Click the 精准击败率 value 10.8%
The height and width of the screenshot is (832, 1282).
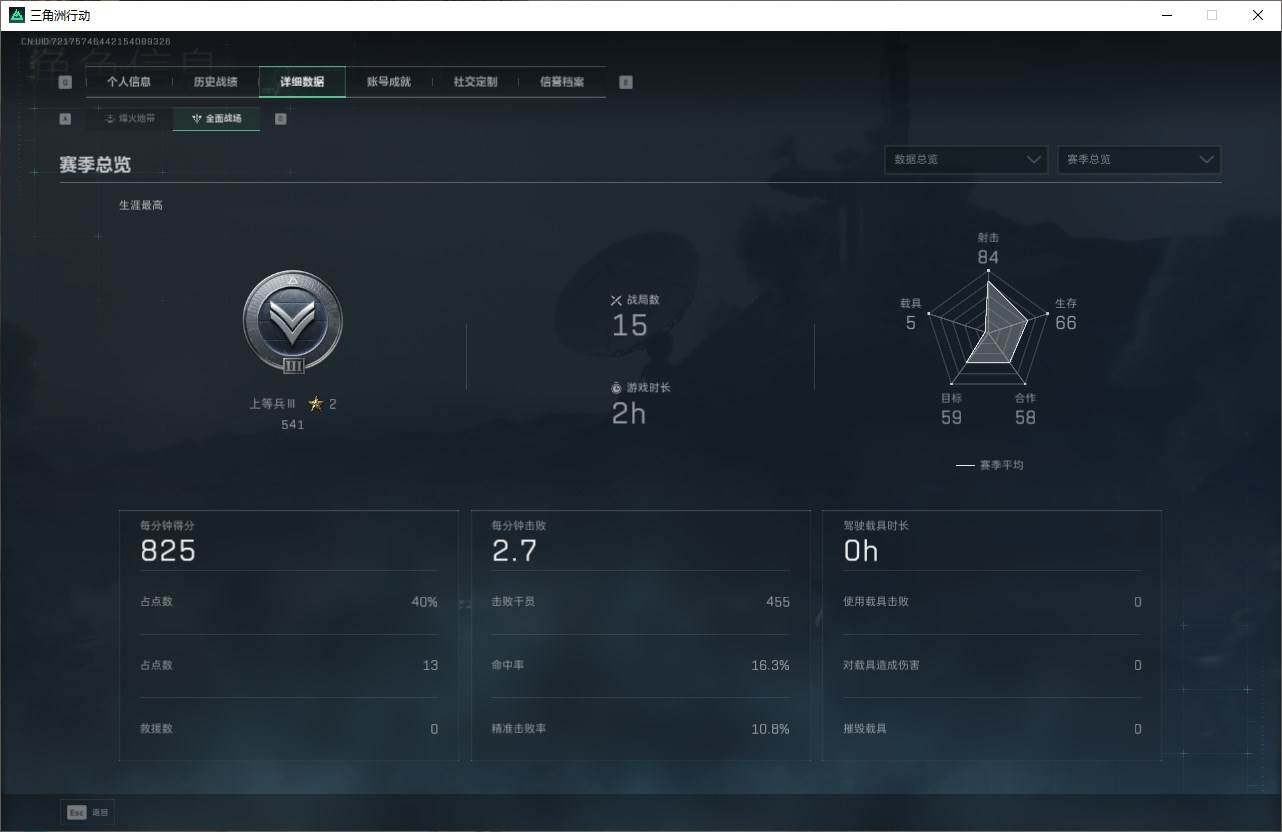(x=770, y=729)
